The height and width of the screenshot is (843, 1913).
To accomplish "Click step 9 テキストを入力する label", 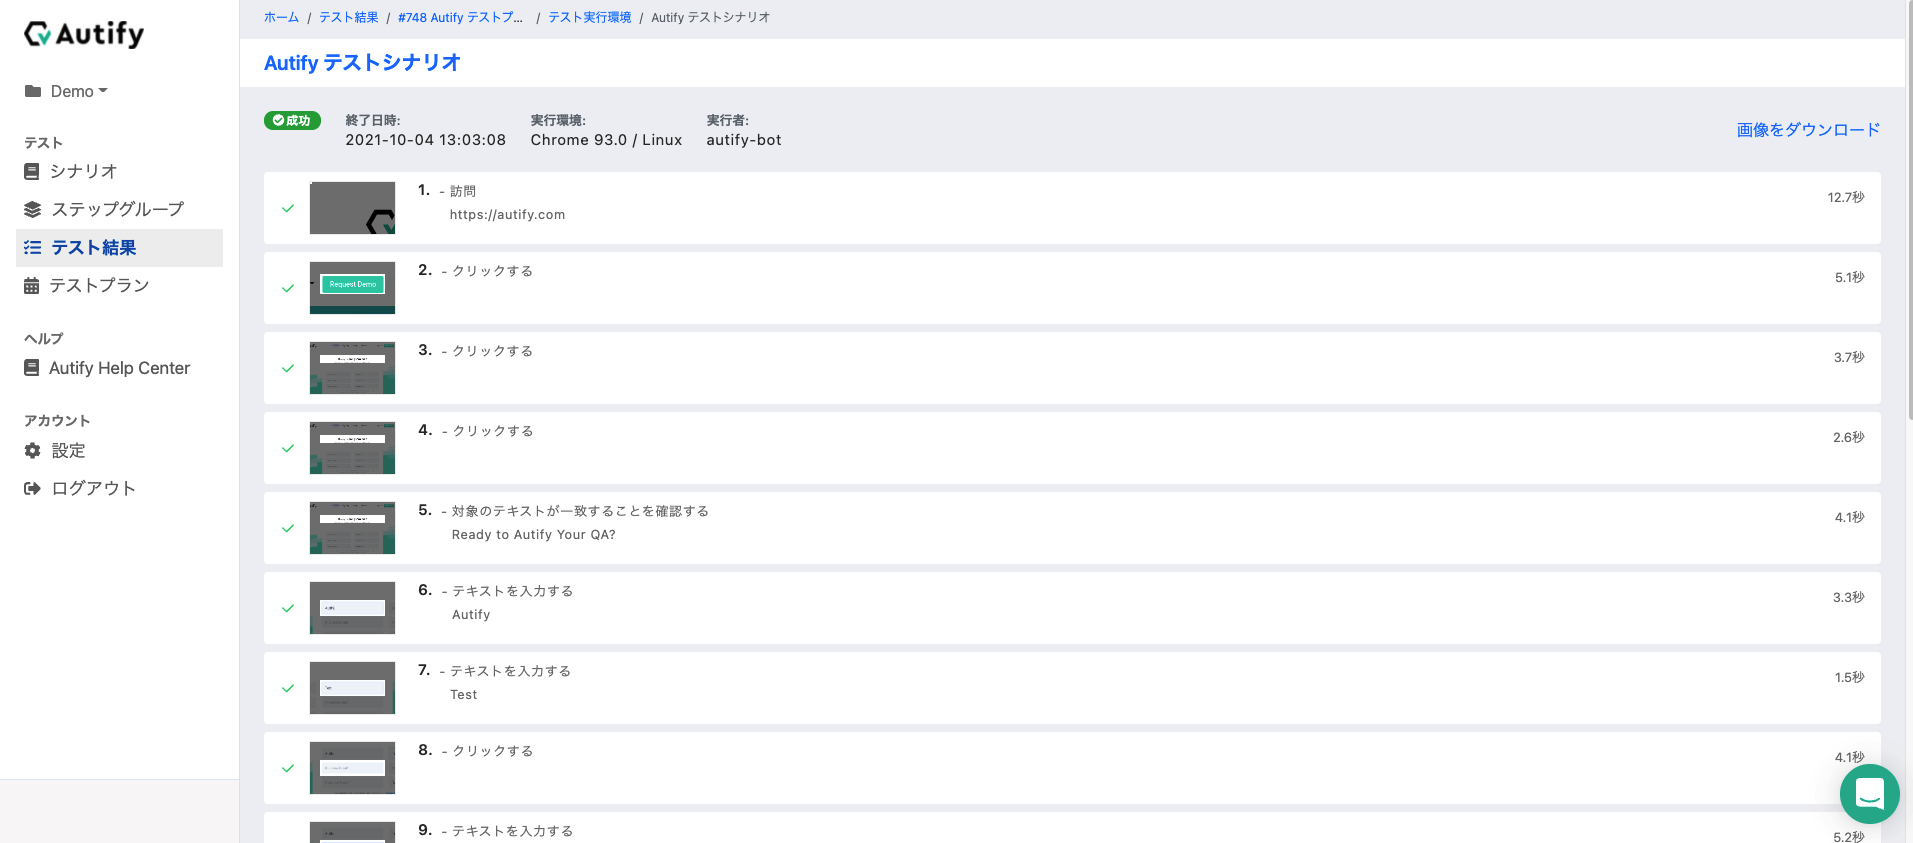I will 513,831.
